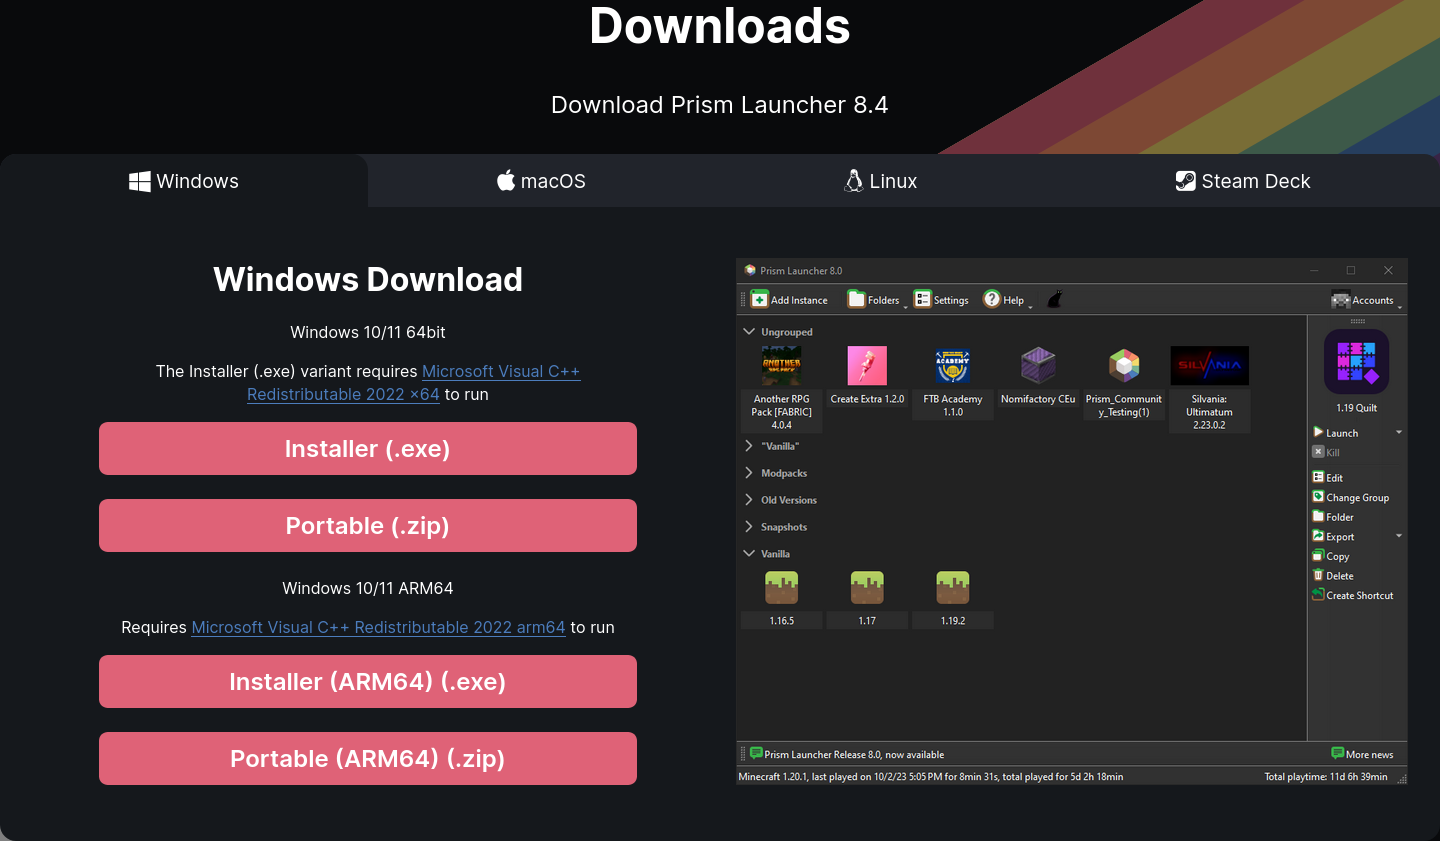Click the Edit instance icon
Image resolution: width=1440 pixels, height=841 pixels.
1332,477
